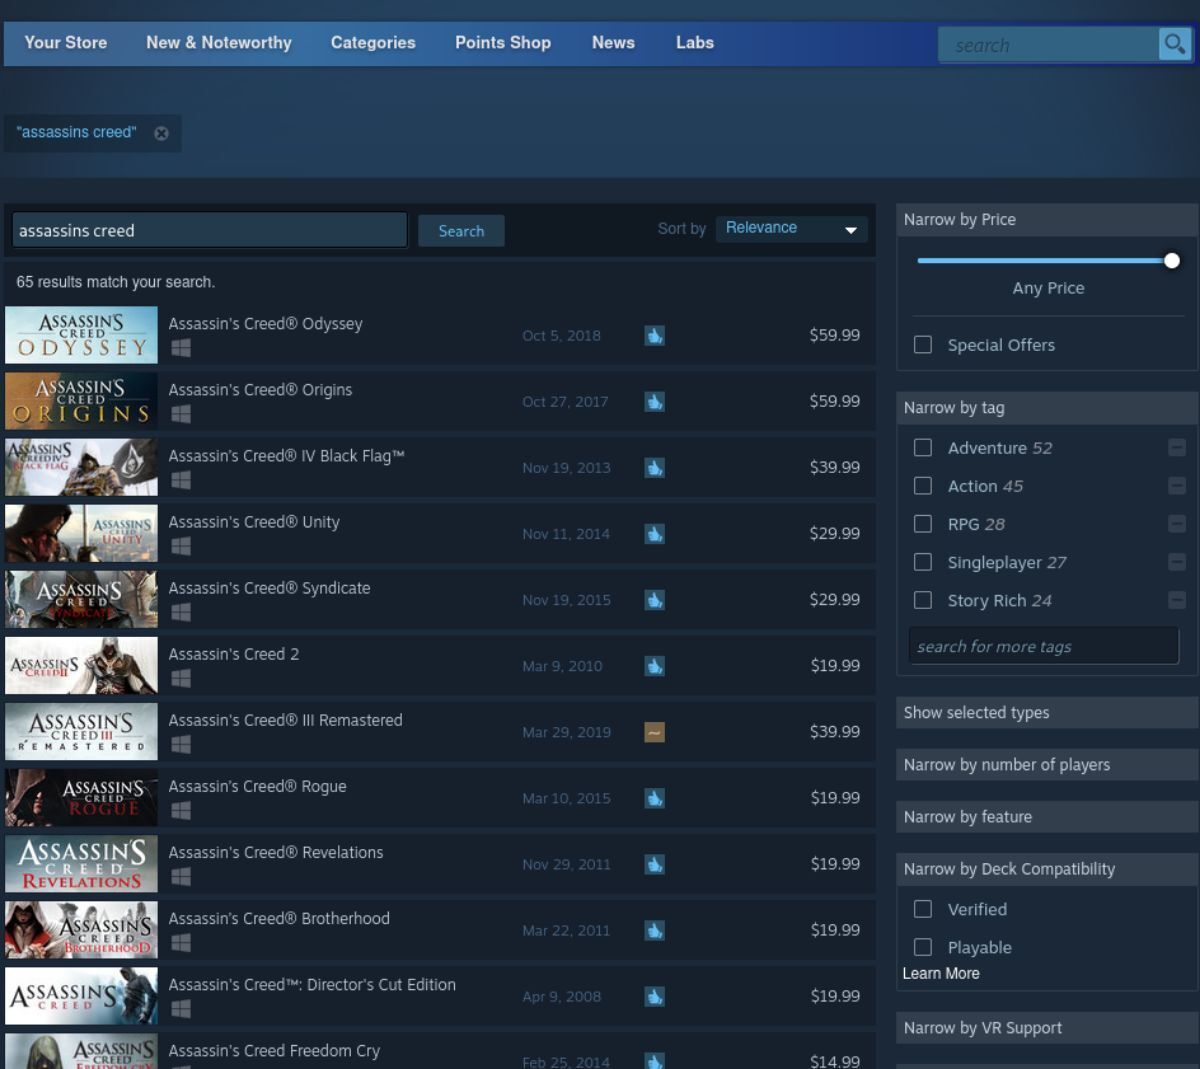Click the review thumb icon for Black Flag
The height and width of the screenshot is (1069, 1200).
[x=654, y=468]
